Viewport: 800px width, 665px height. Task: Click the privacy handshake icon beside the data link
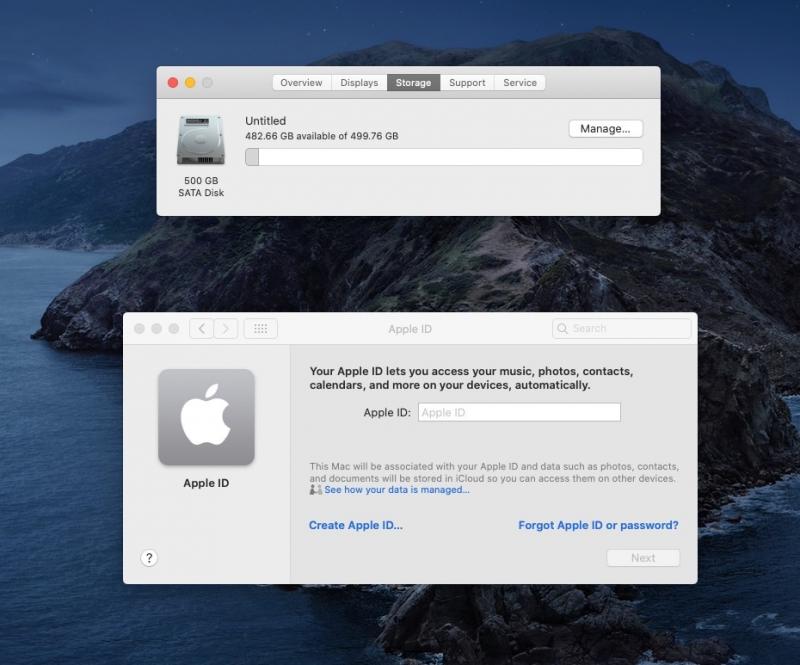point(316,490)
